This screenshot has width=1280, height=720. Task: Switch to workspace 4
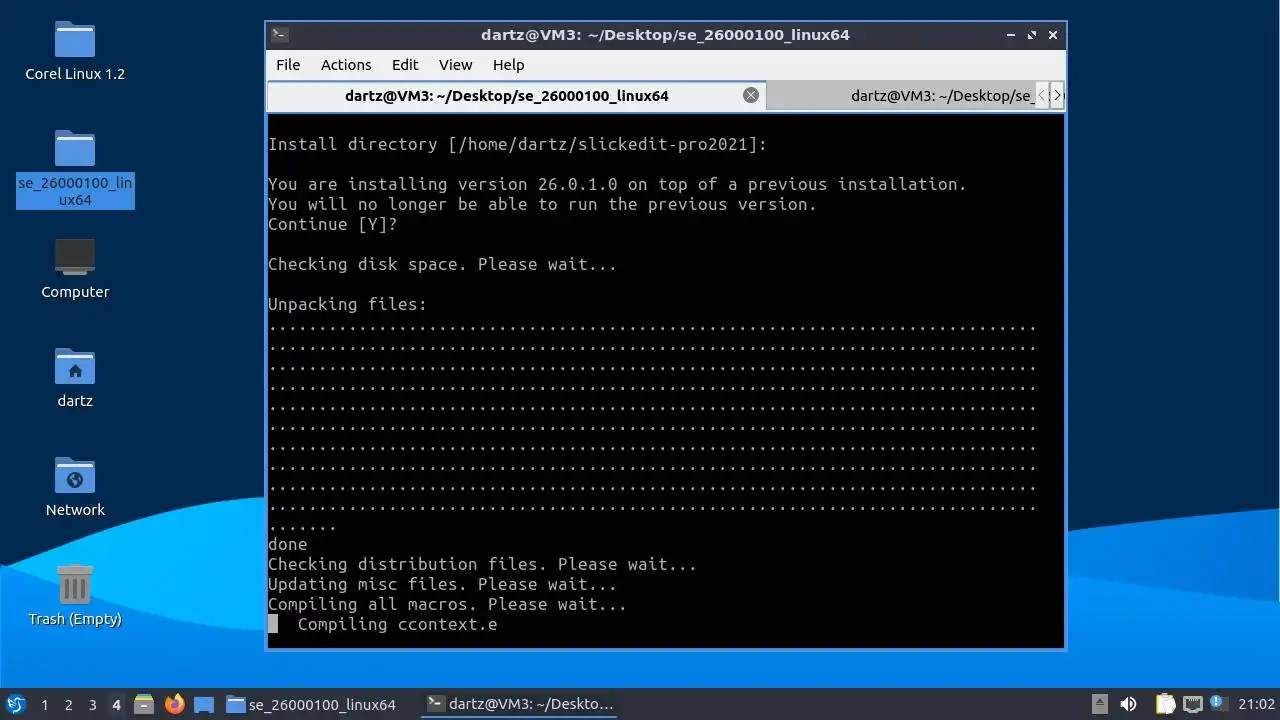116,704
